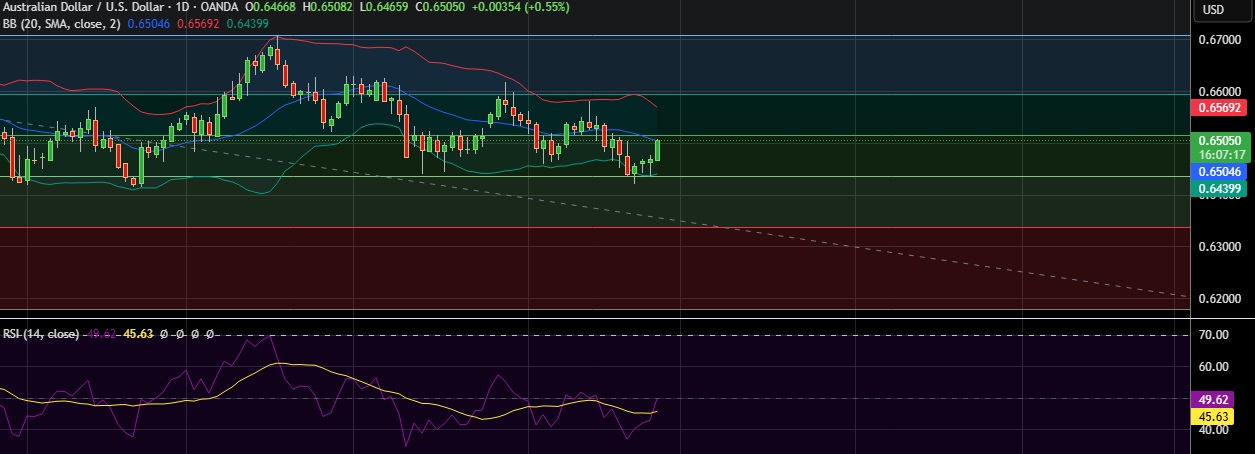Click the yellow 45.63 RSI MA axis label

point(1213,415)
